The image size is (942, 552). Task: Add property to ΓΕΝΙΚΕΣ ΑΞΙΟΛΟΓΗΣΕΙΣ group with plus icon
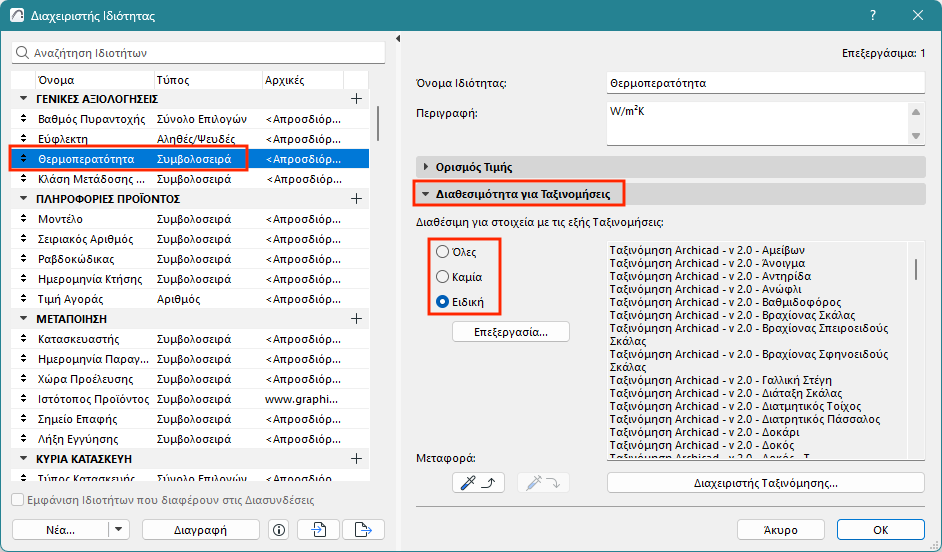[x=356, y=99]
